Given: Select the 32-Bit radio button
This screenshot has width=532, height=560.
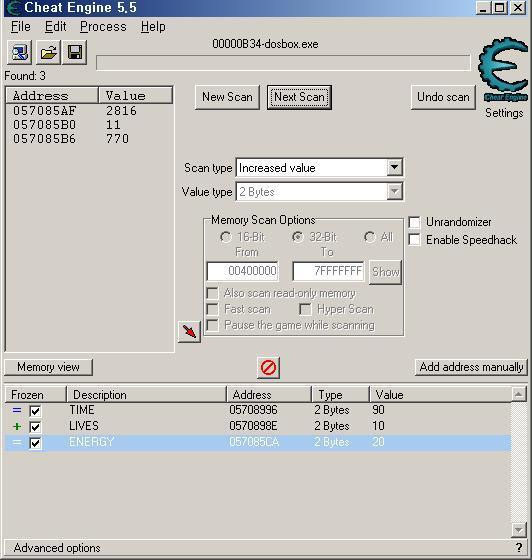Looking at the screenshot, I should tap(298, 237).
